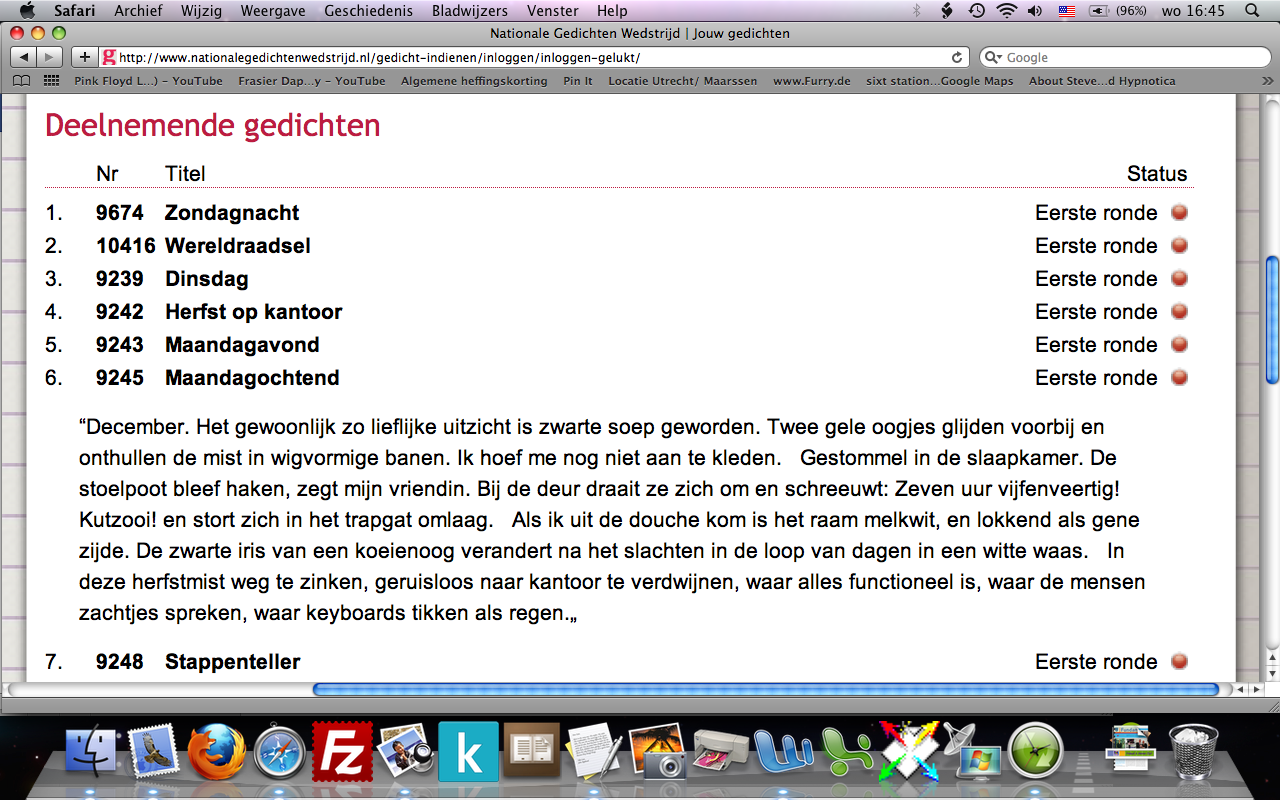The image size is (1280, 800).
Task: Open the Algemene heffingskorting bookmark
Action: (474, 81)
